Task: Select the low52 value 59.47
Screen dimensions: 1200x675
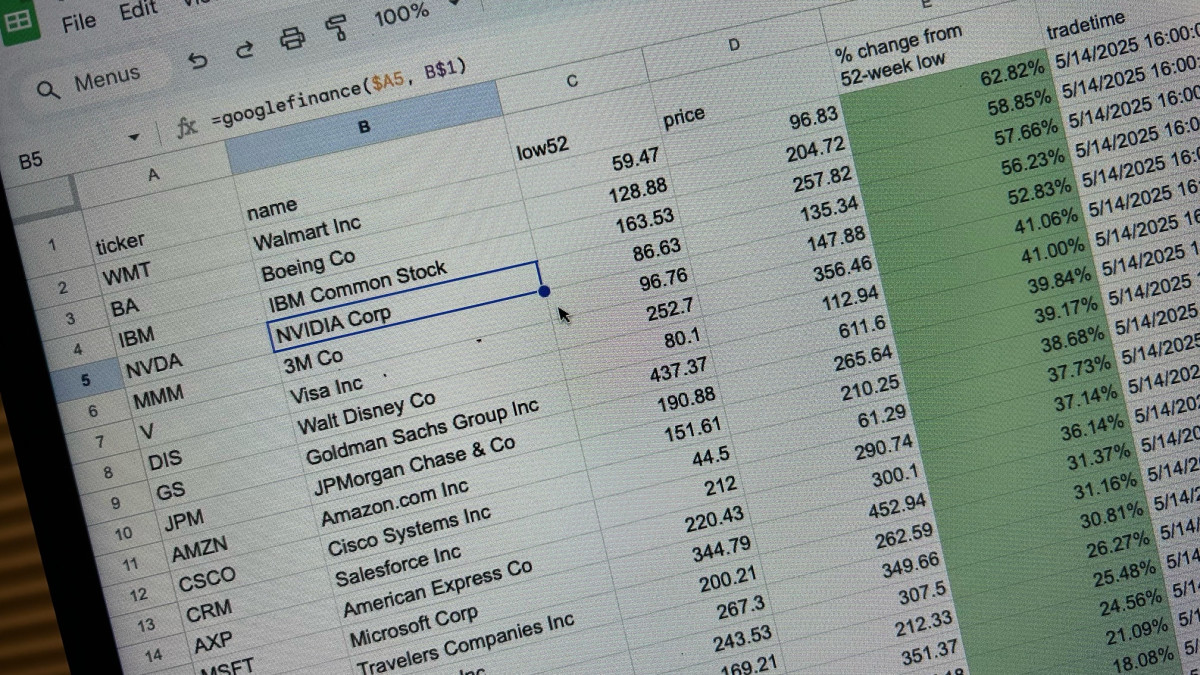Action: click(x=634, y=158)
